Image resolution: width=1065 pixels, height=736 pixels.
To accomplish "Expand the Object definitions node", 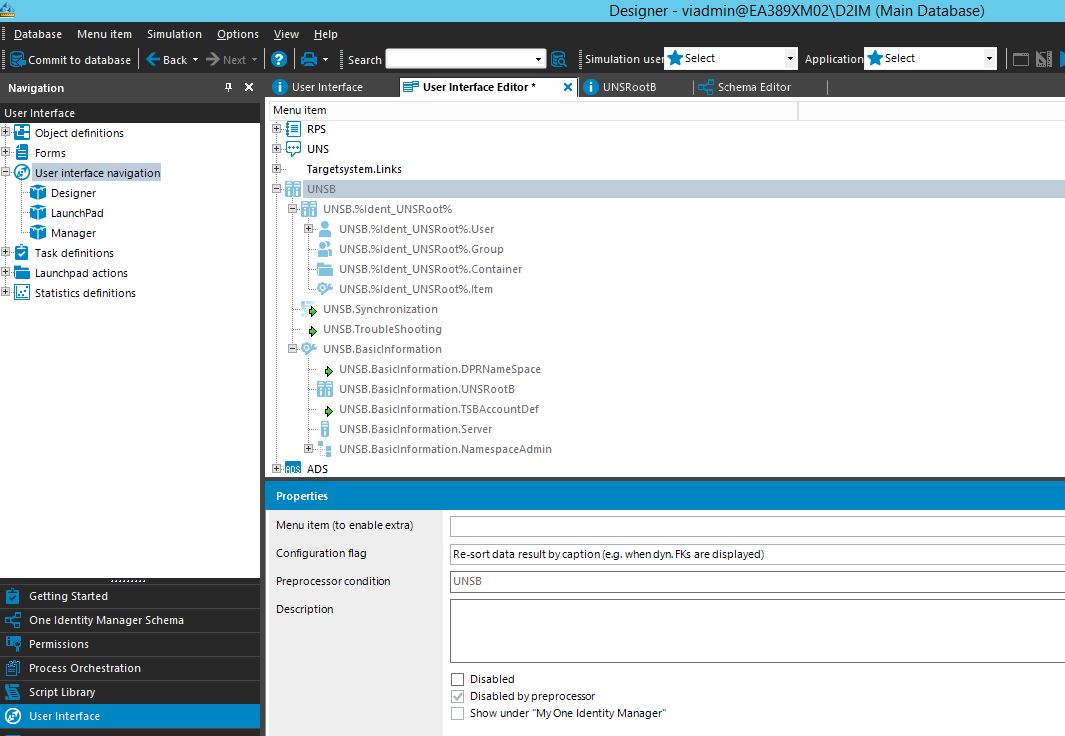I will coord(5,132).
